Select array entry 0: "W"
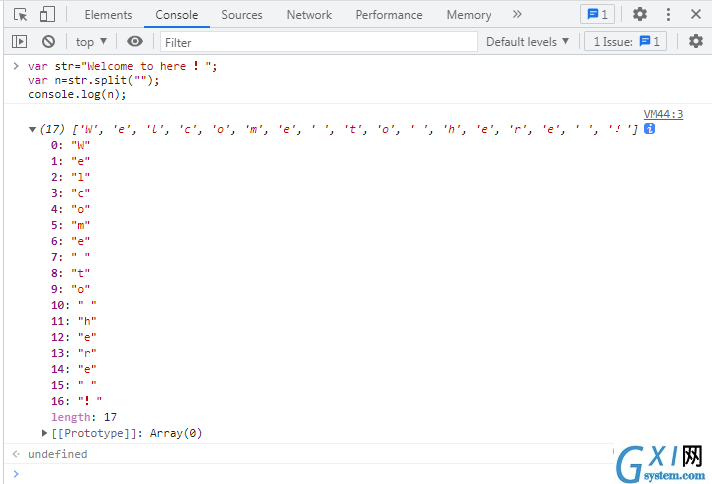 point(70,145)
